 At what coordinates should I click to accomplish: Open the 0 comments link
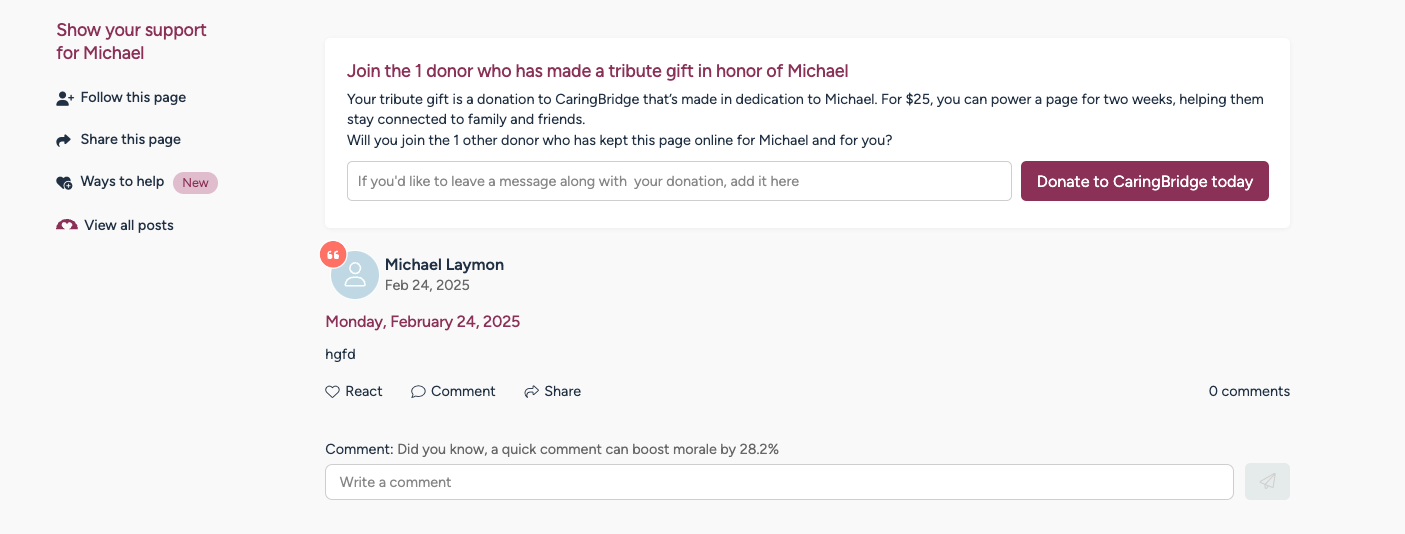pos(1249,392)
